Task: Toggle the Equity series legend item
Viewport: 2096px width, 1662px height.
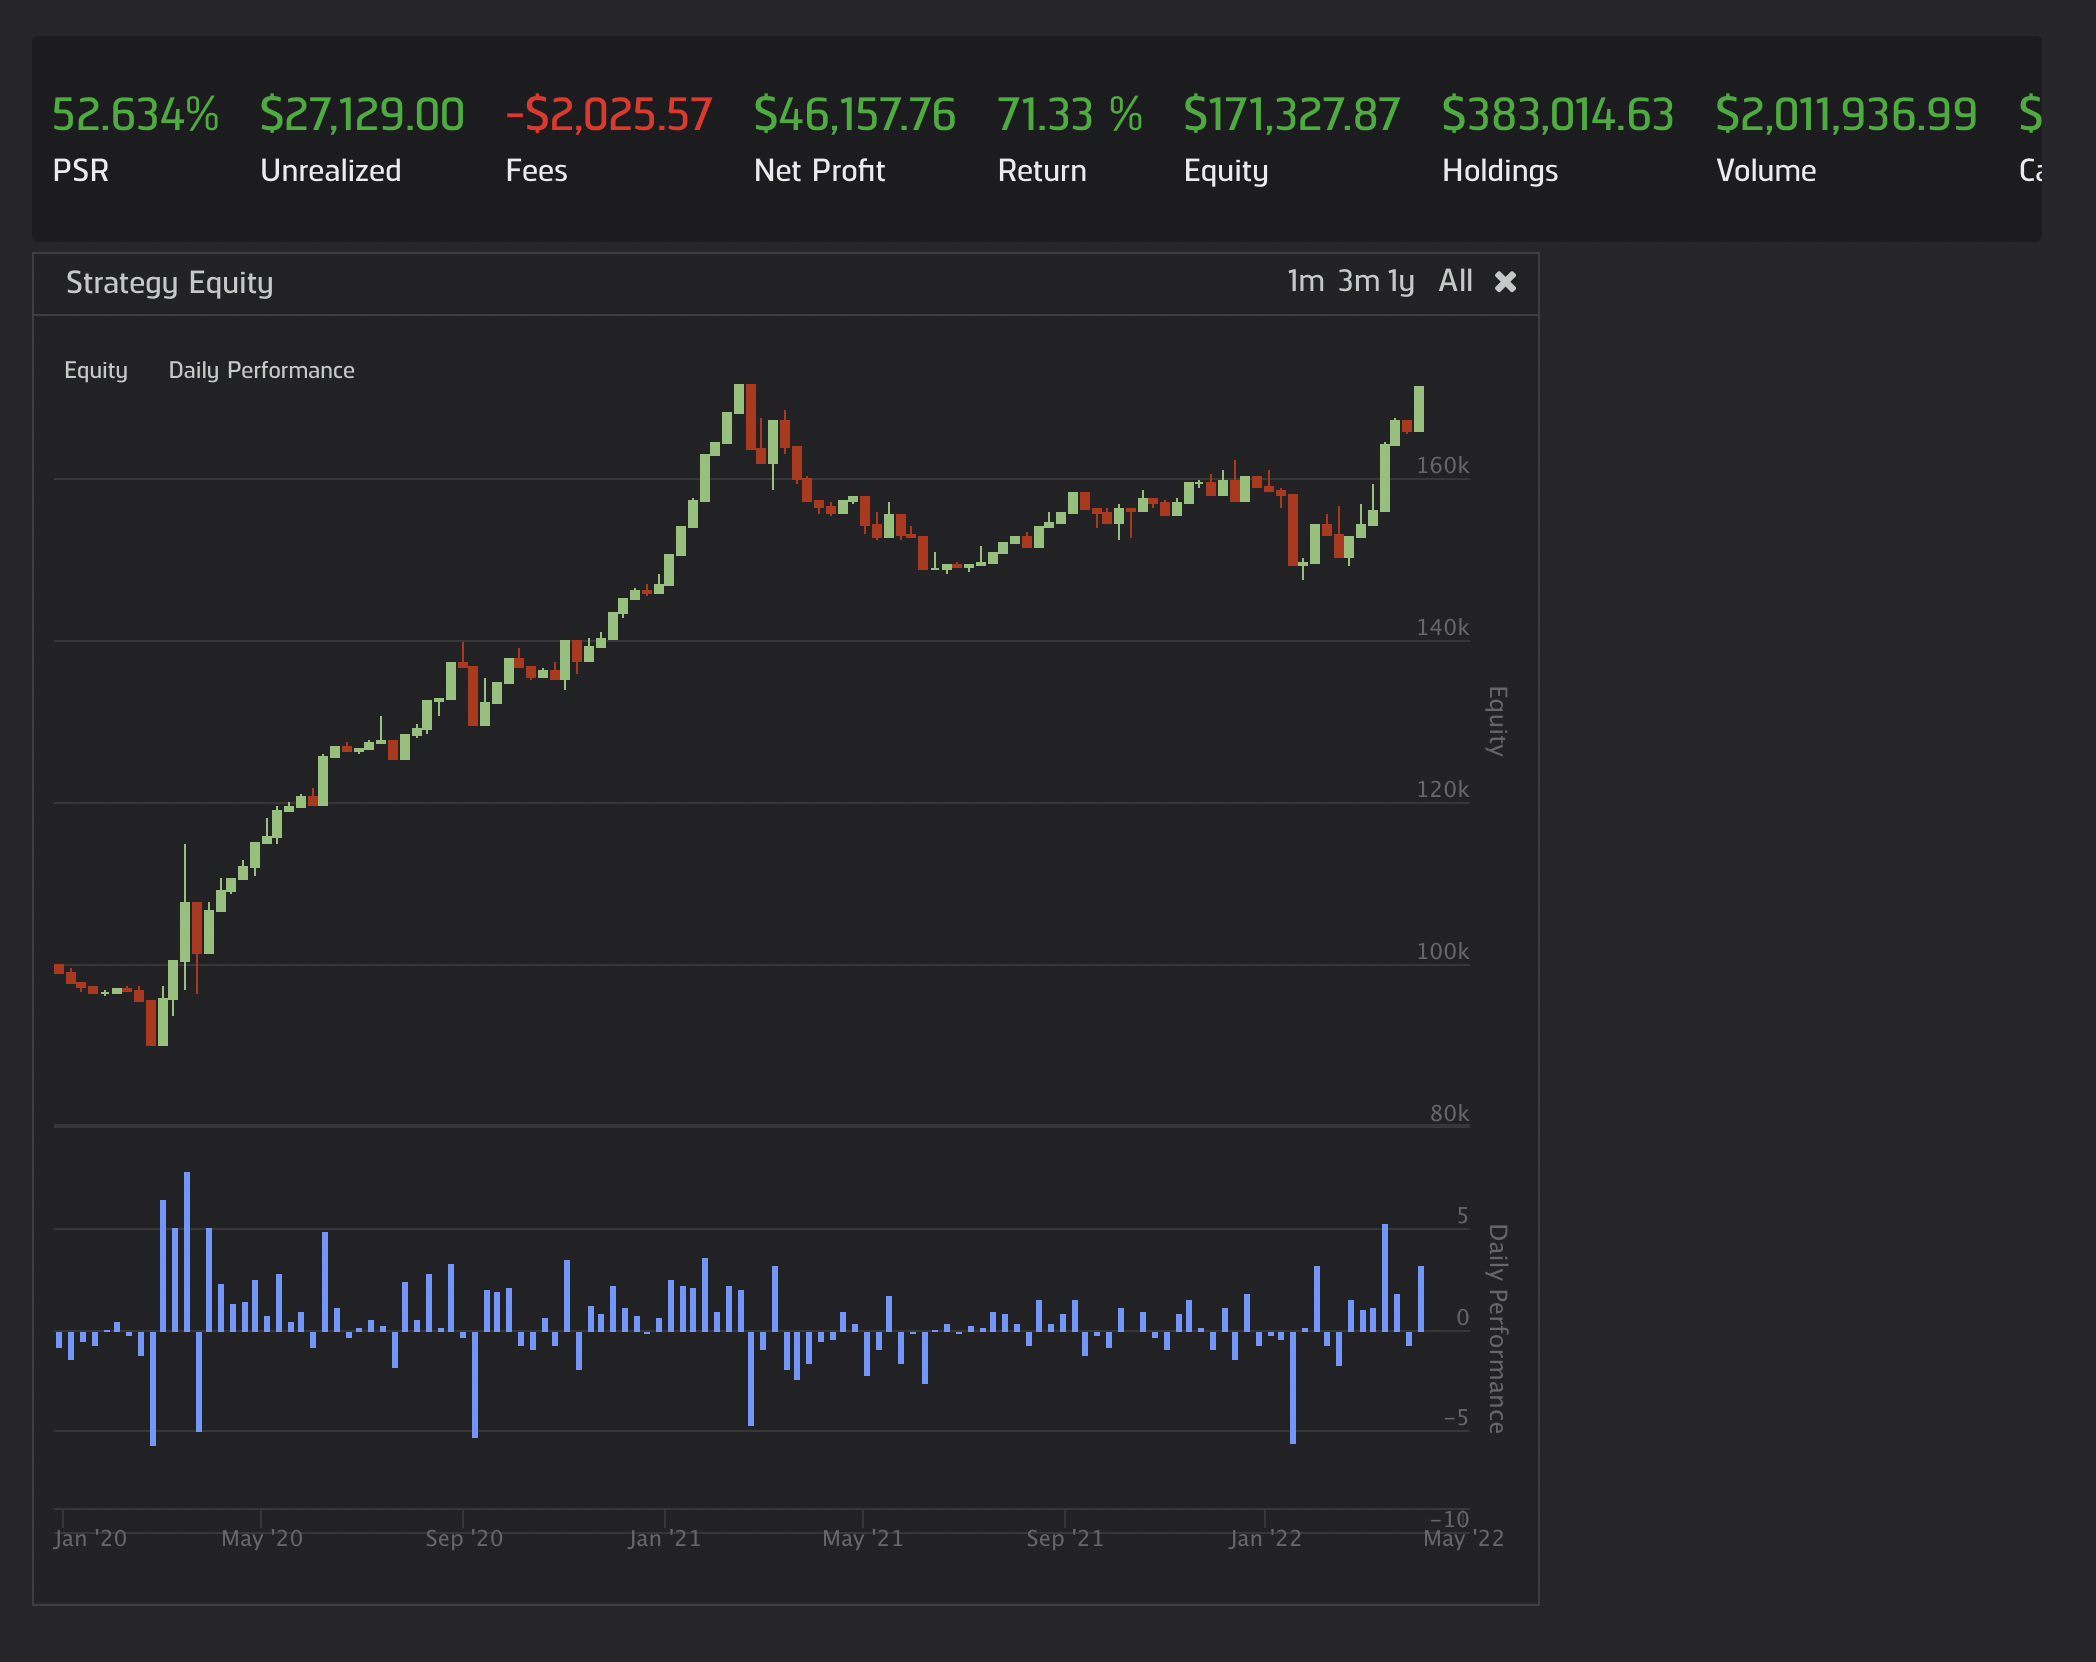Action: pos(96,371)
